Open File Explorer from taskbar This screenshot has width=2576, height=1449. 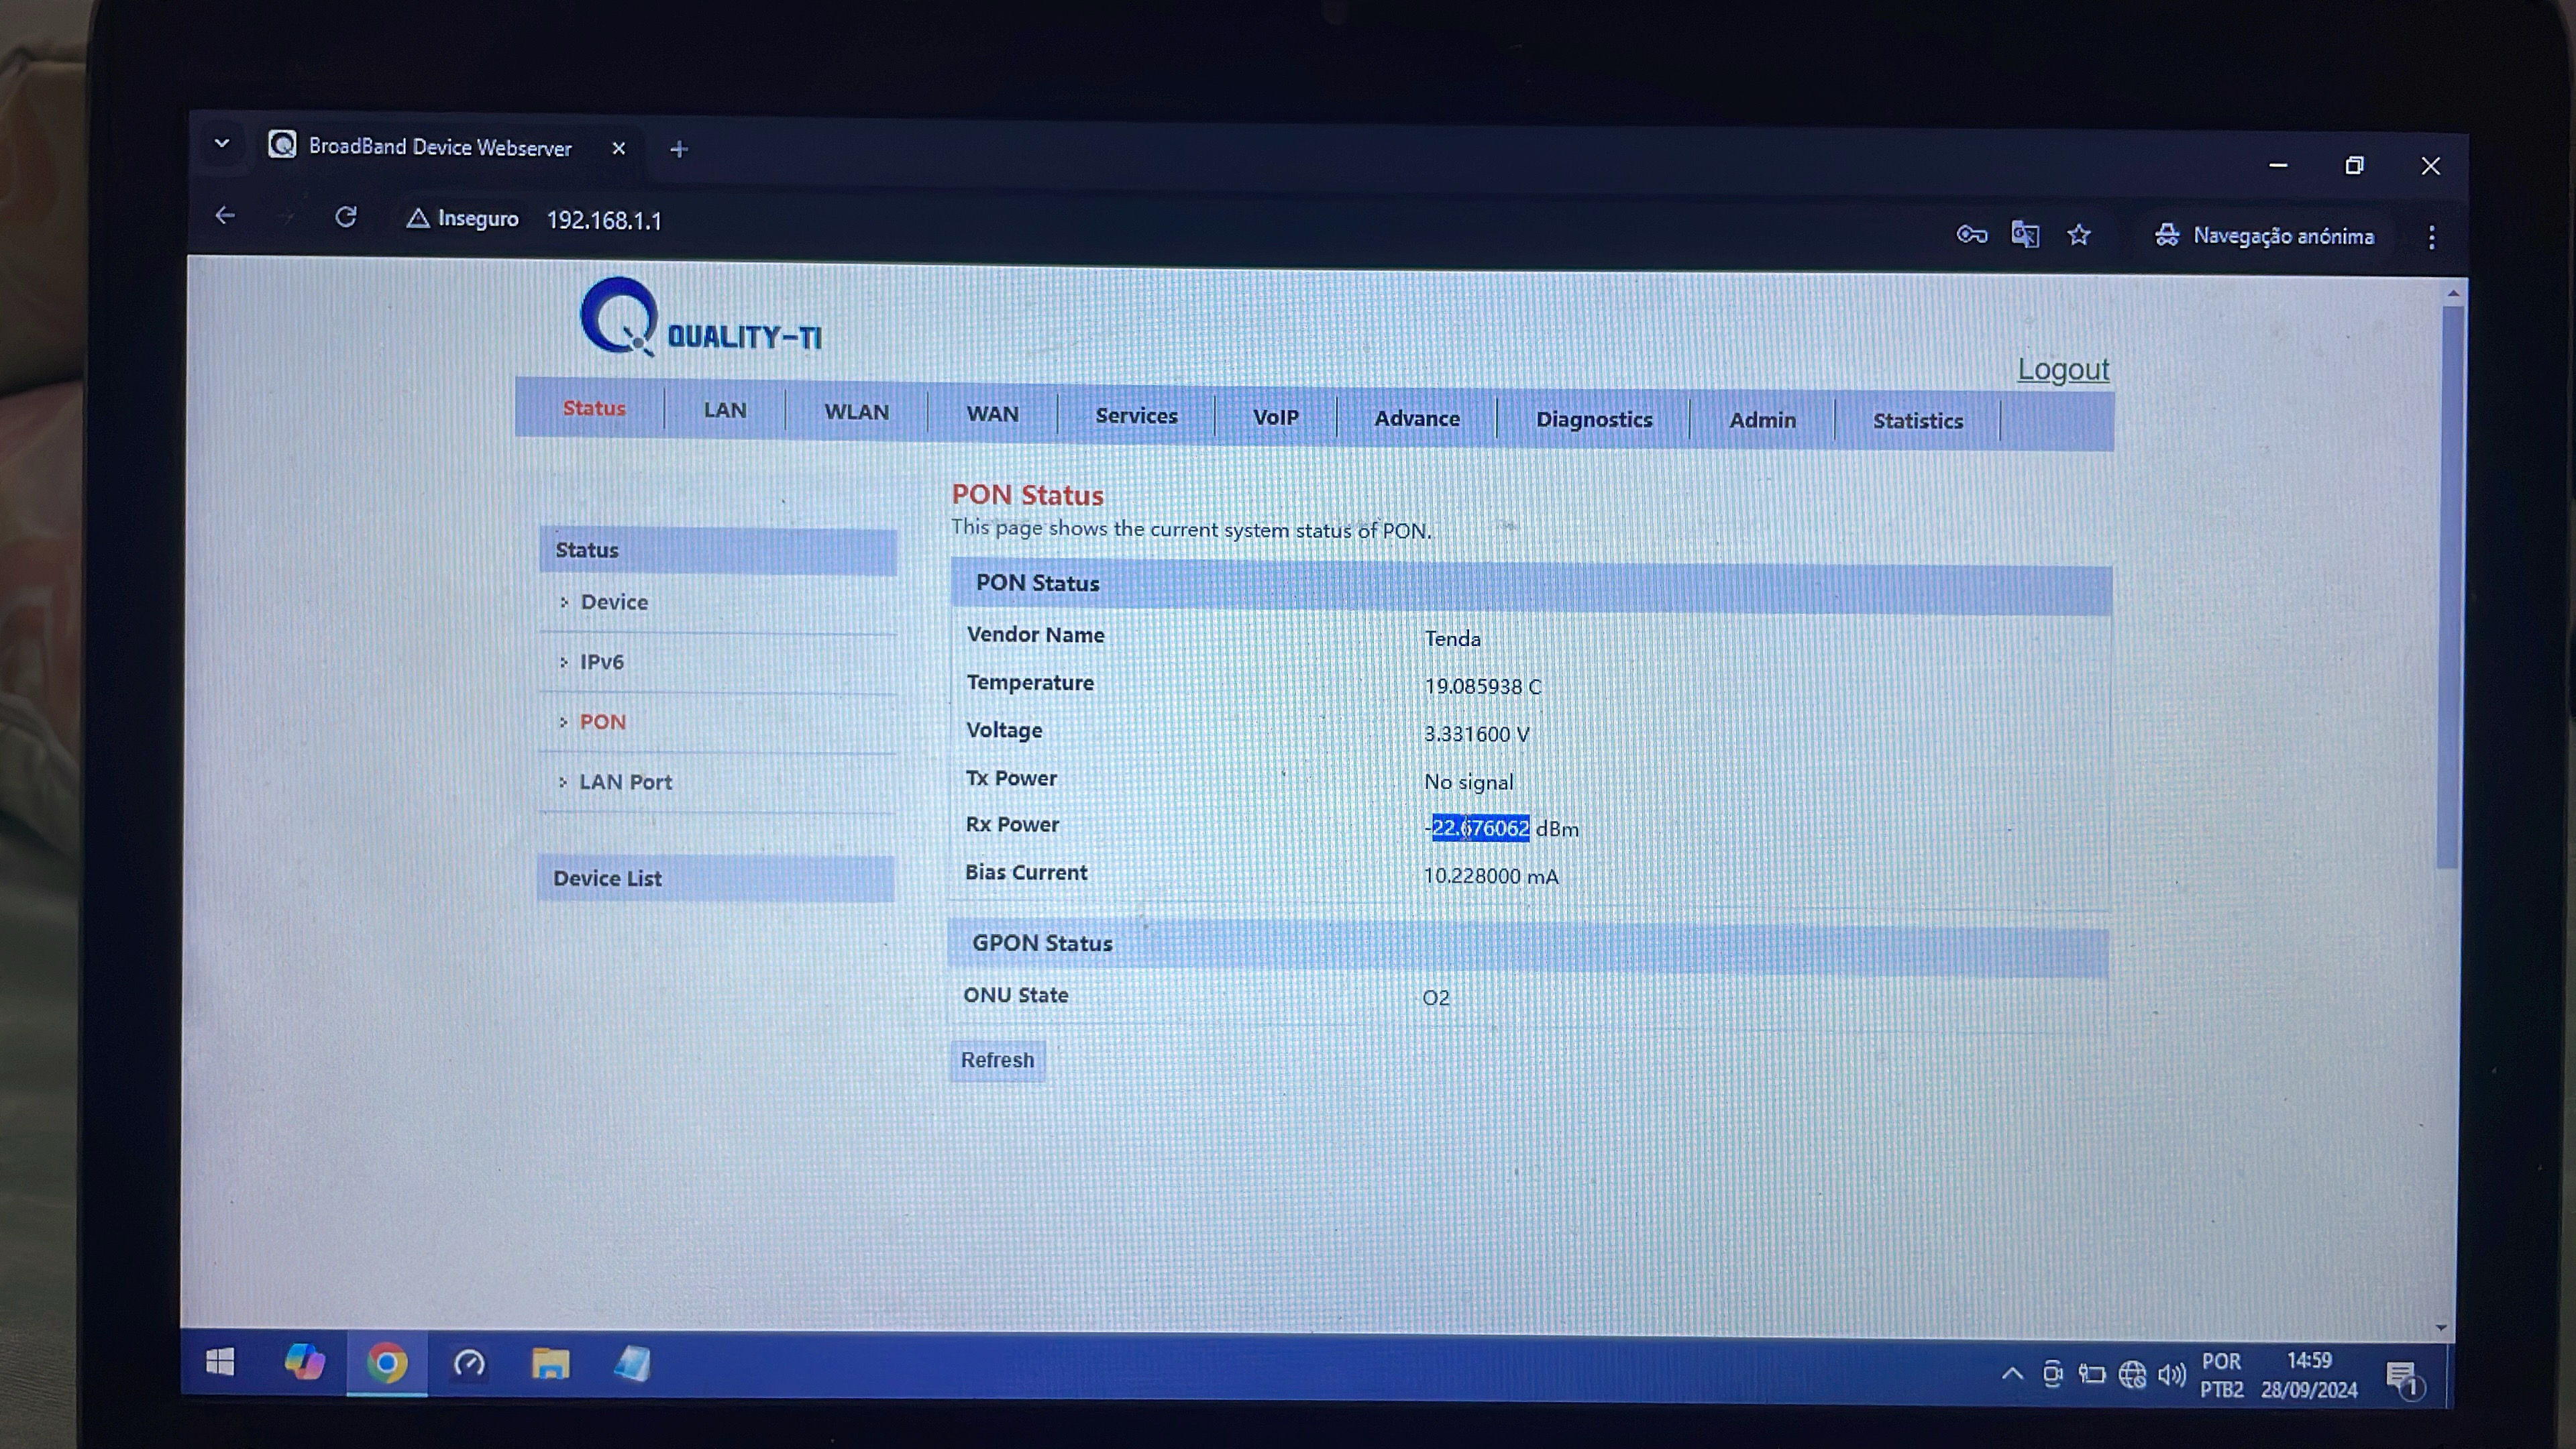tap(550, 1363)
